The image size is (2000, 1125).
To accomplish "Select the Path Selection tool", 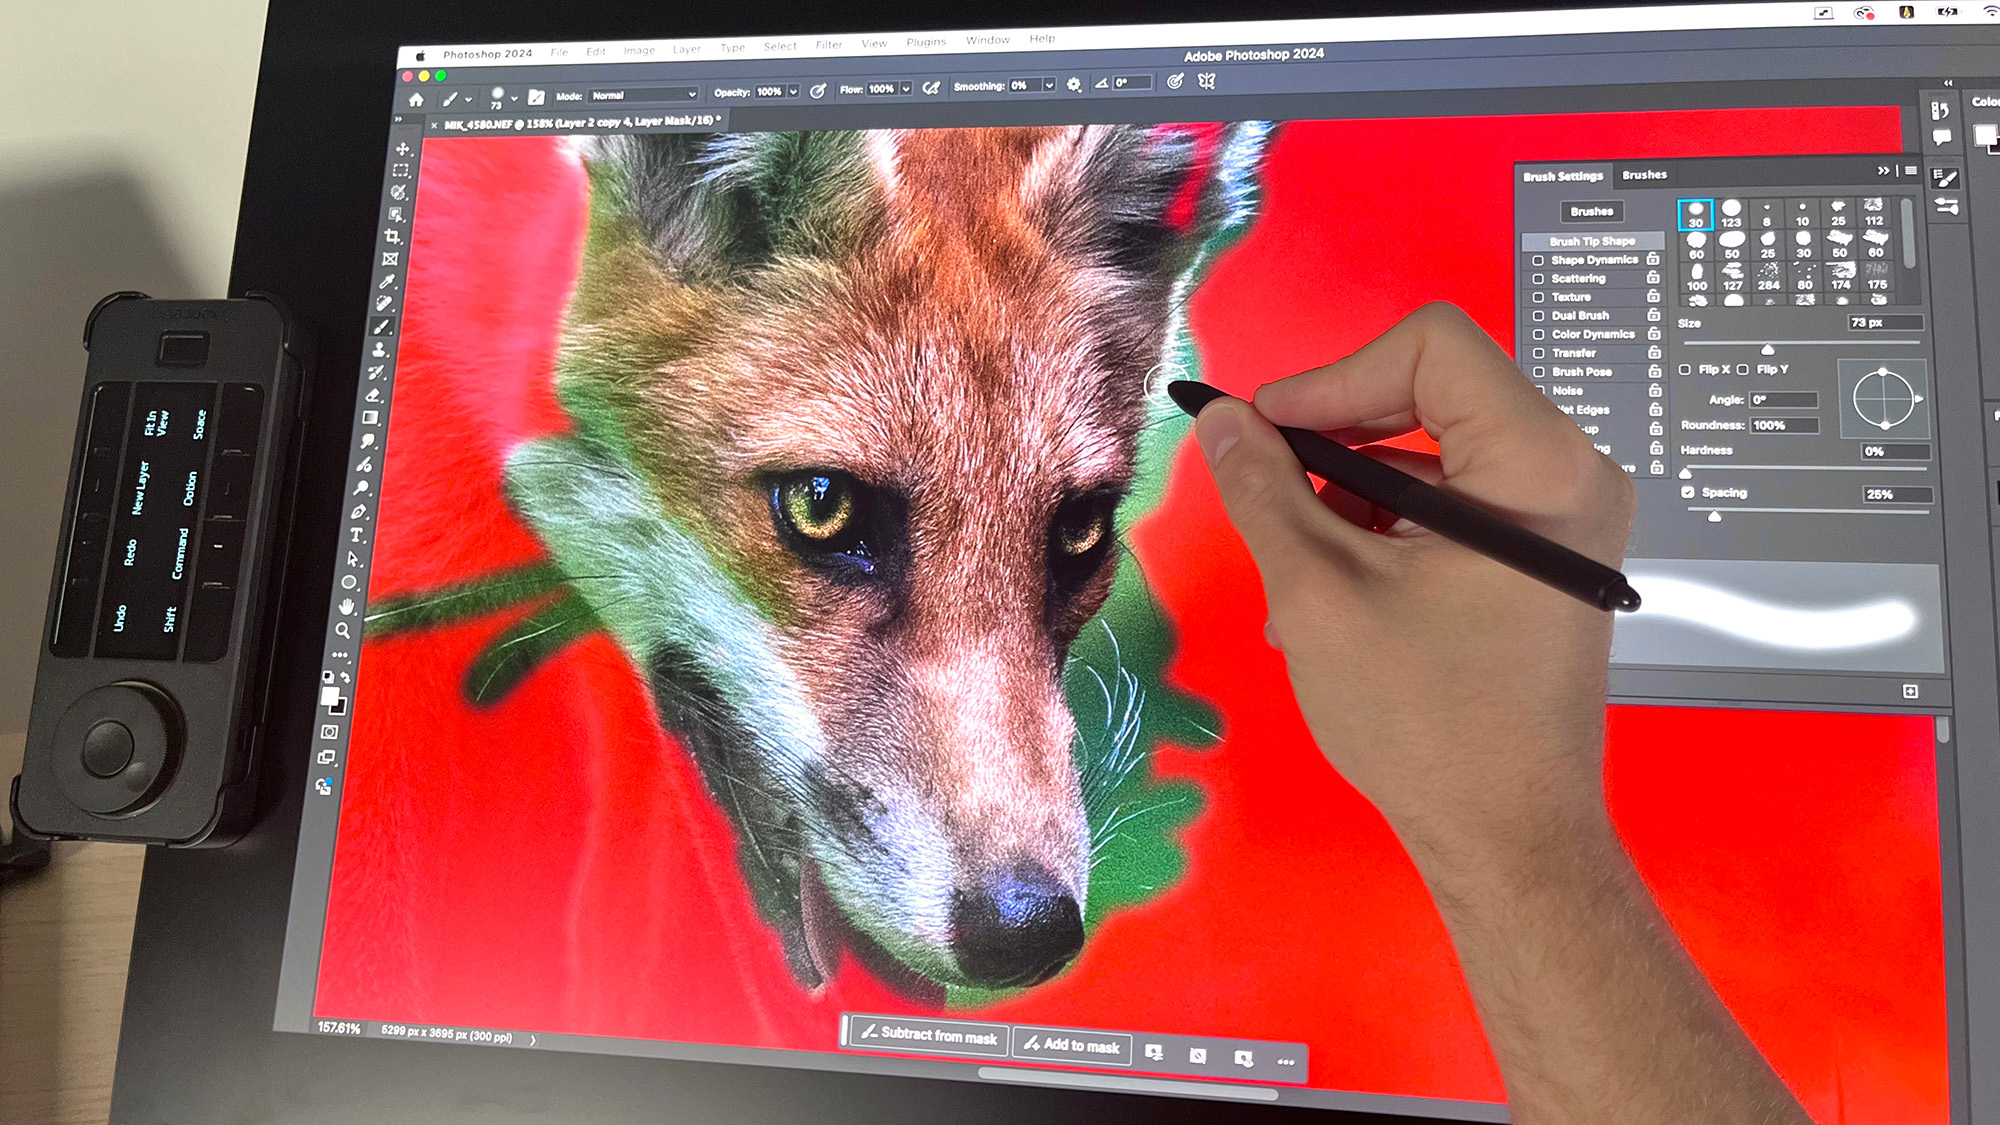I will pos(353,559).
